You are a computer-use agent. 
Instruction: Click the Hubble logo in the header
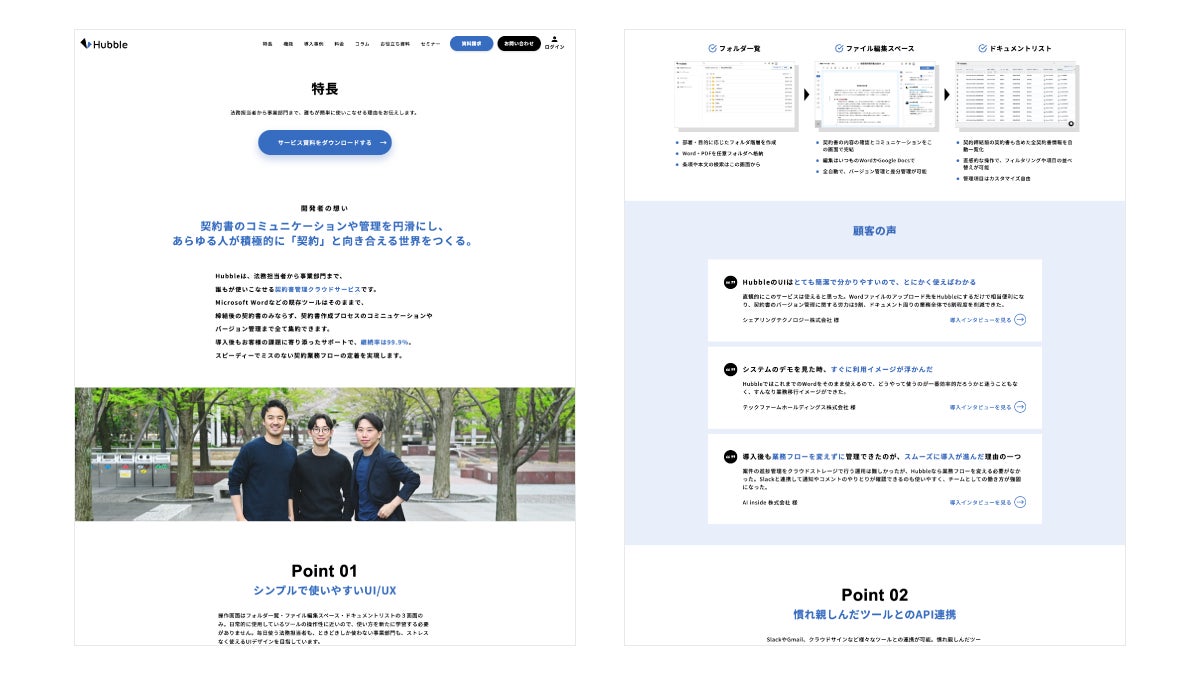pyautogui.click(x=104, y=44)
